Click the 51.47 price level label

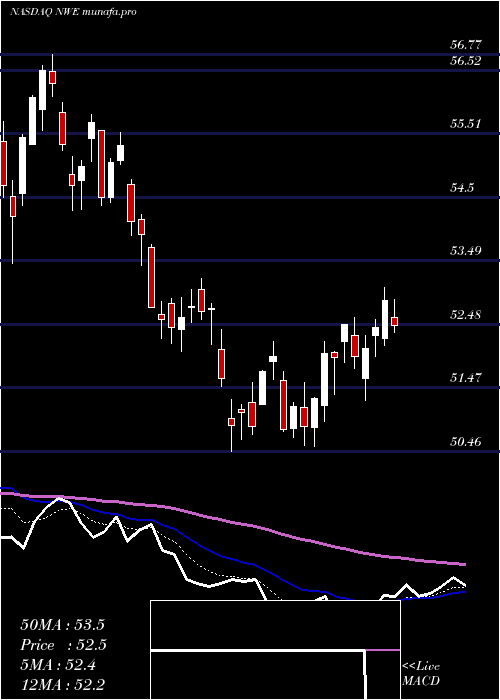[x=466, y=378]
